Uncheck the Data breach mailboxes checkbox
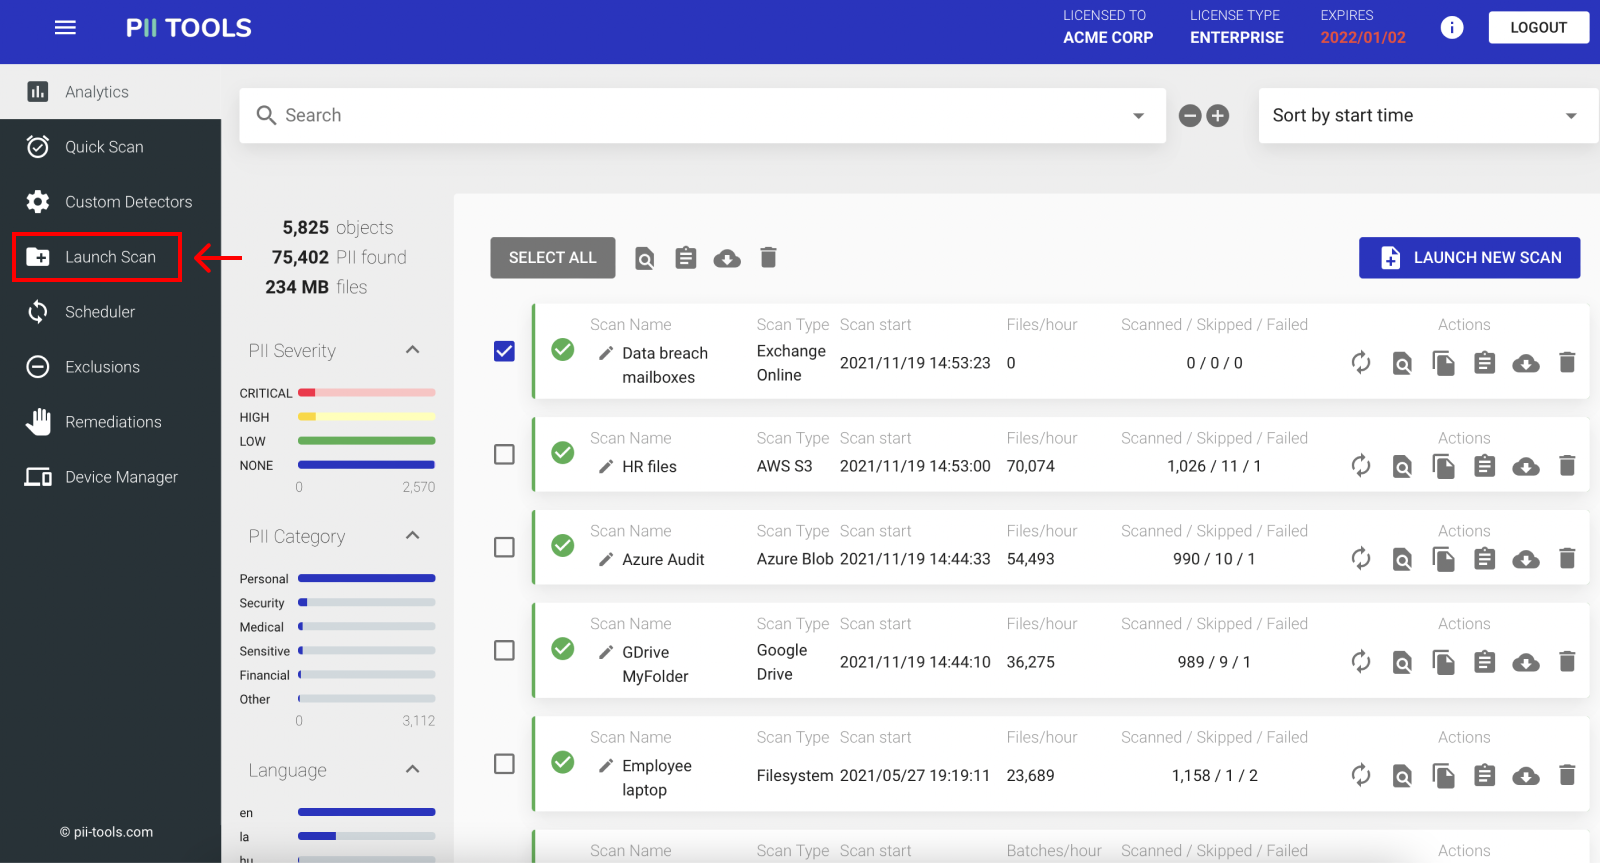The width and height of the screenshot is (1600, 863). [x=504, y=351]
